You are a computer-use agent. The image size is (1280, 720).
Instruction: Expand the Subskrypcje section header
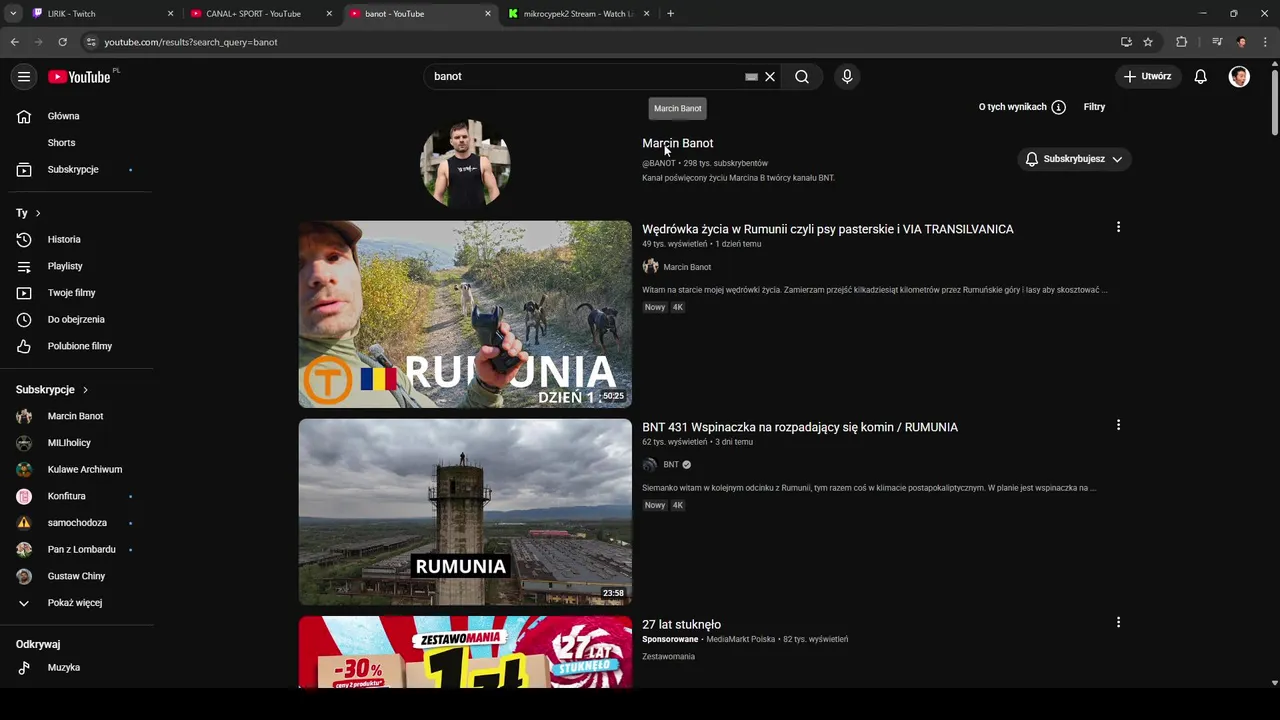tap(52, 390)
